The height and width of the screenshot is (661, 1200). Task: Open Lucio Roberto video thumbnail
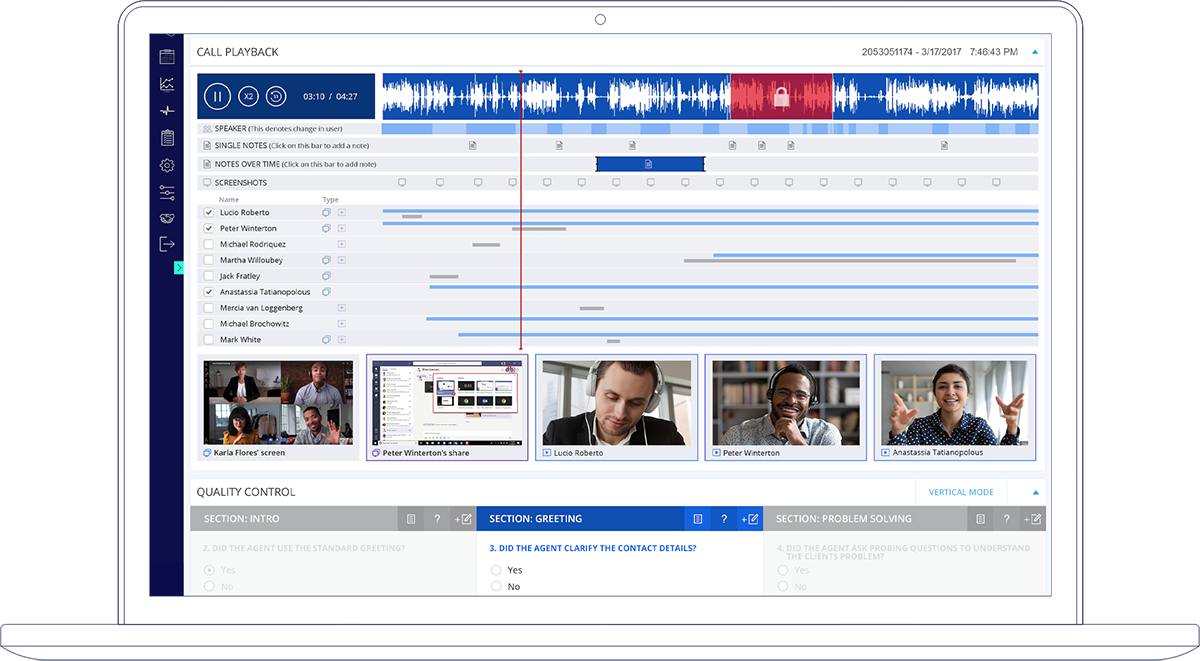616,407
